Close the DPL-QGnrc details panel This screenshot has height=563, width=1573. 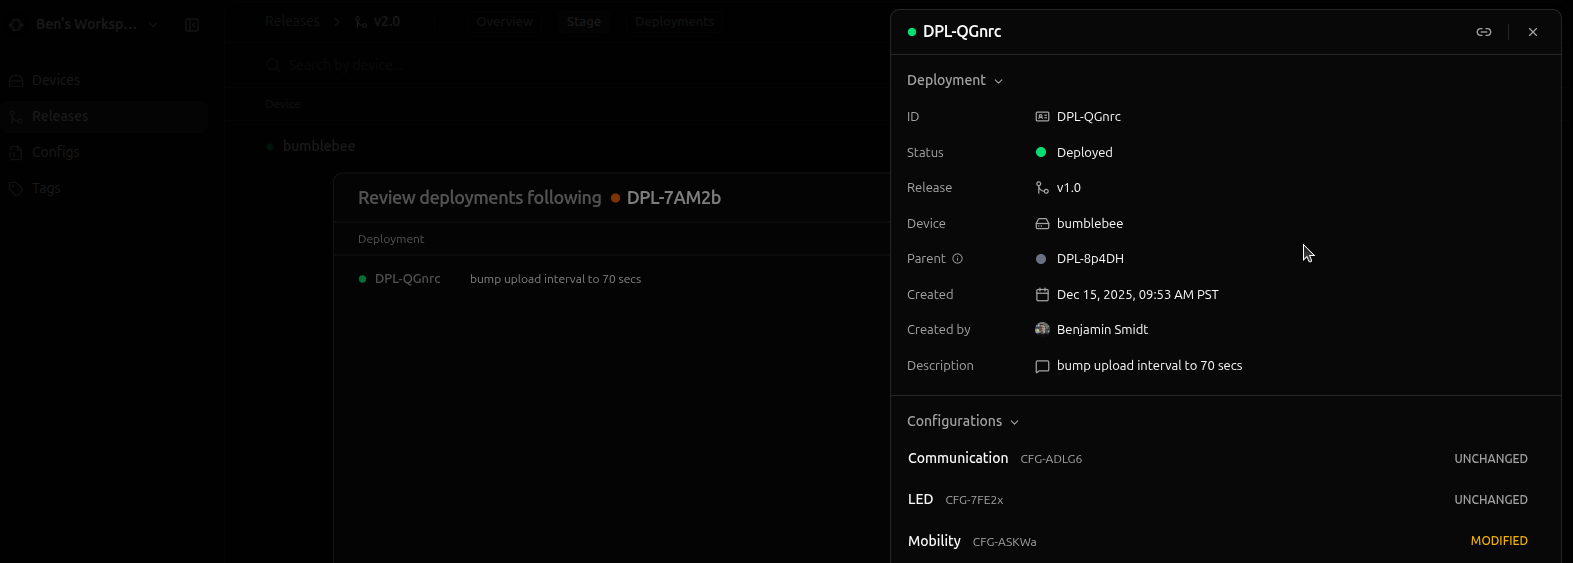(x=1533, y=32)
